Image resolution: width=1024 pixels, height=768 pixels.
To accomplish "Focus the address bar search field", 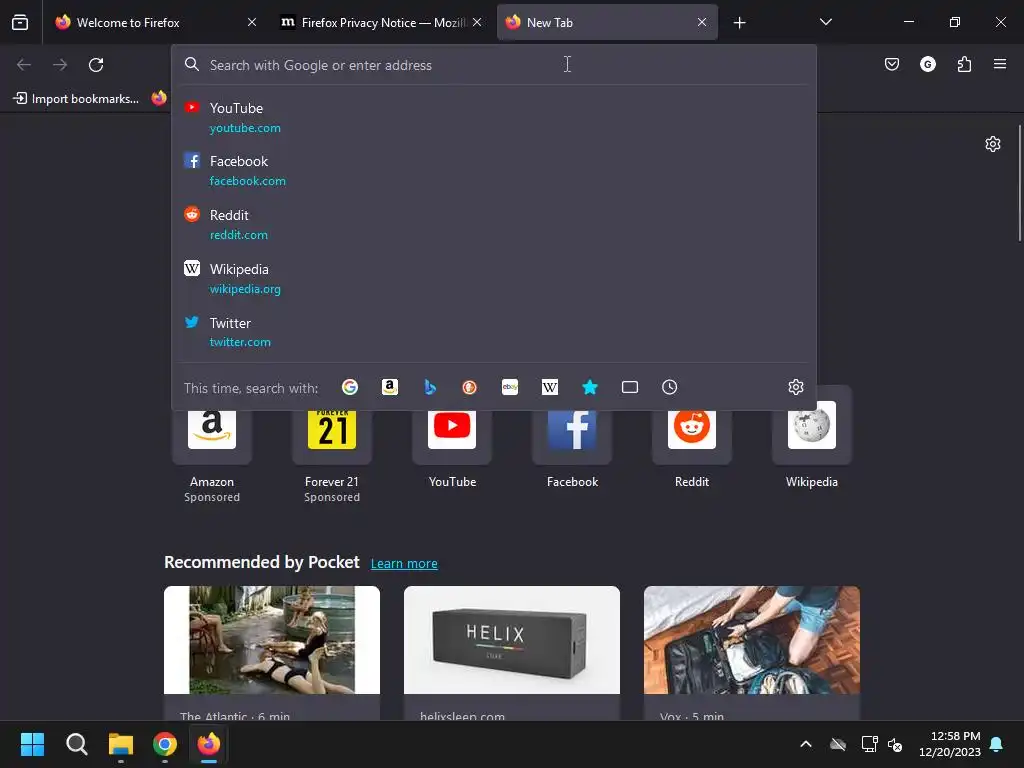I will coord(494,65).
